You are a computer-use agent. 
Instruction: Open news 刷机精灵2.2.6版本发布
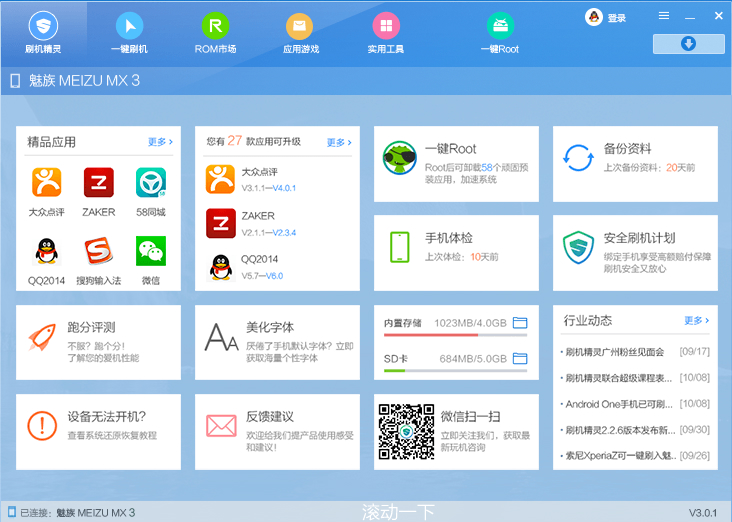(x=620, y=430)
